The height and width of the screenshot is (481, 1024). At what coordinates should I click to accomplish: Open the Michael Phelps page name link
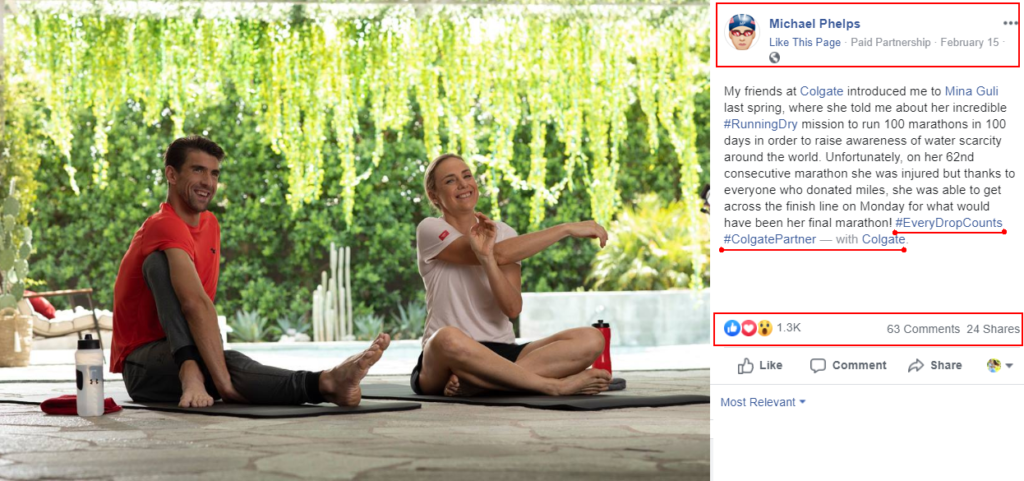coord(814,24)
